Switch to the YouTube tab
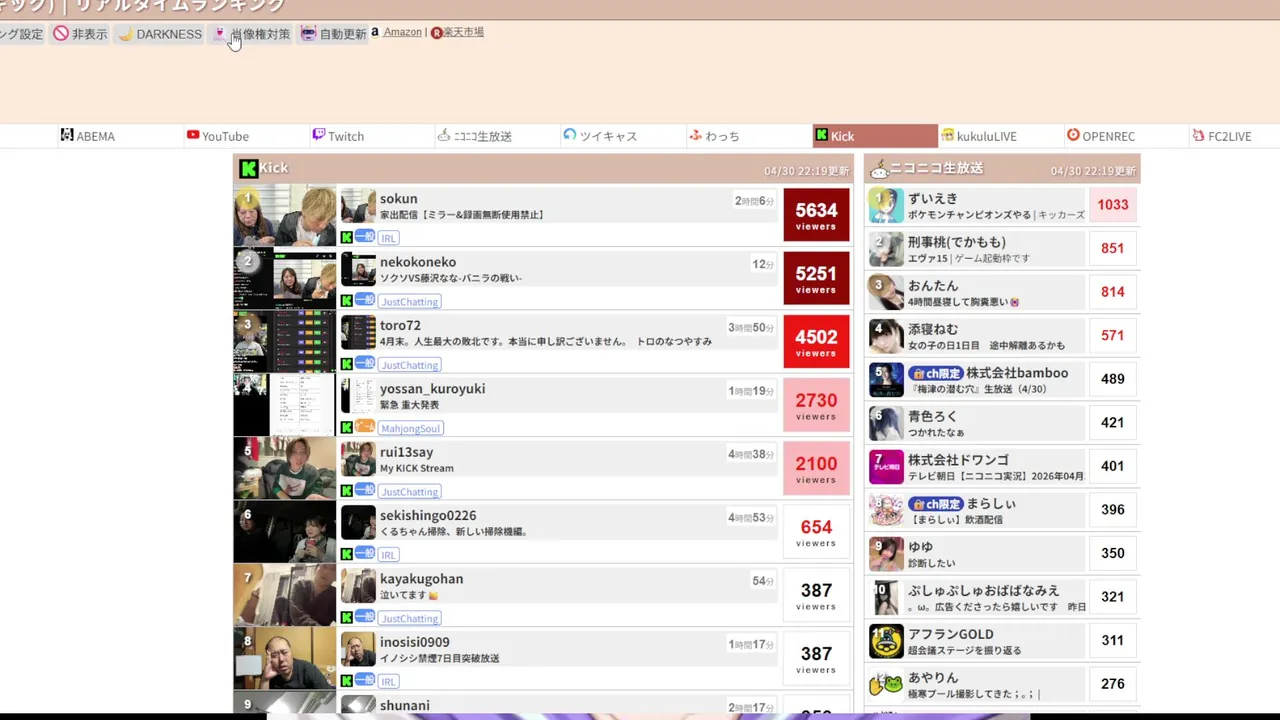Viewport: 1280px width, 720px height. 217,136
